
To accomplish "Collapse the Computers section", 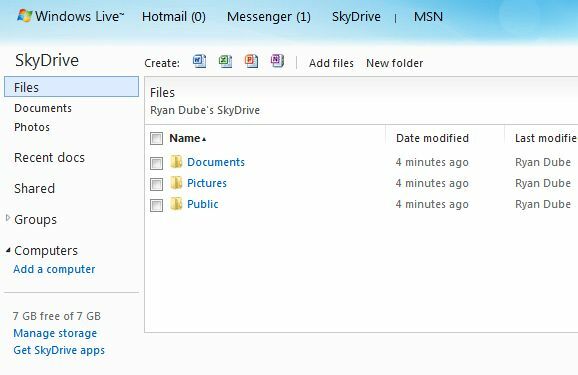I will 8,250.
